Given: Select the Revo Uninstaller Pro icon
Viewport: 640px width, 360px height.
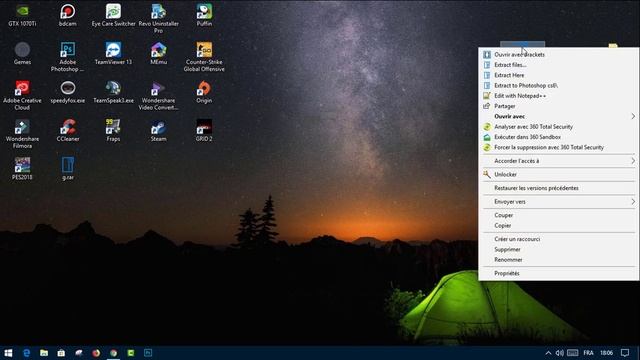Looking at the screenshot, I should pos(158,19).
